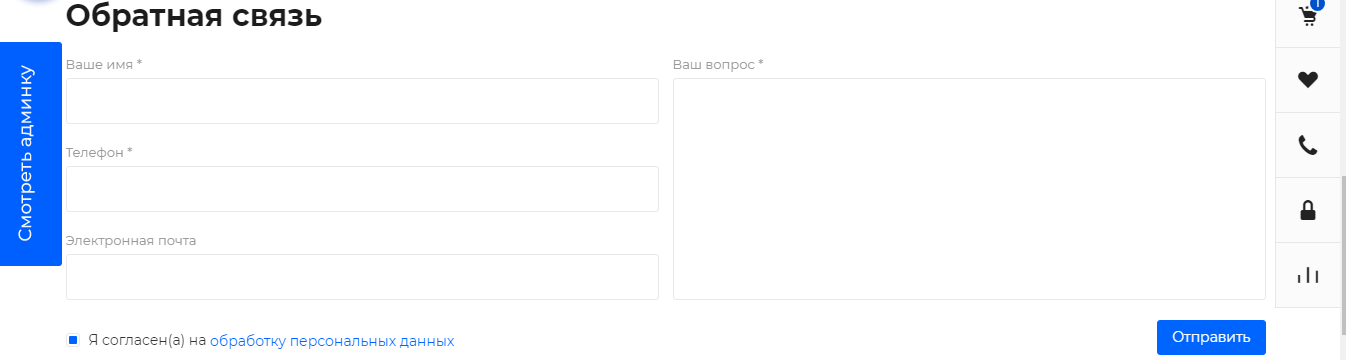This screenshot has width=1346, height=360.
Task: Click the phone callback icon
Action: pos(1308,145)
